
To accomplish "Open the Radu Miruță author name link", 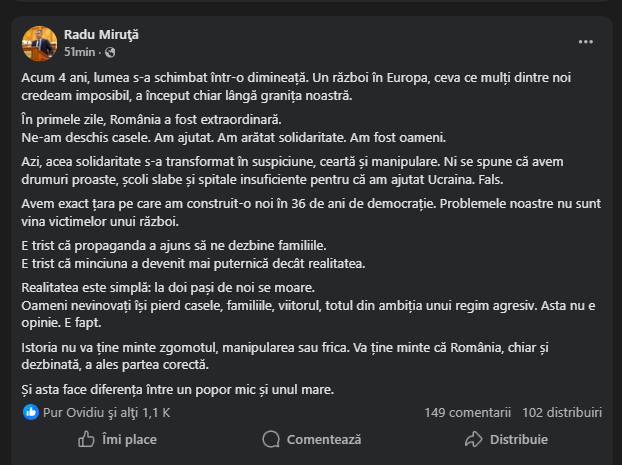I will click(101, 34).
